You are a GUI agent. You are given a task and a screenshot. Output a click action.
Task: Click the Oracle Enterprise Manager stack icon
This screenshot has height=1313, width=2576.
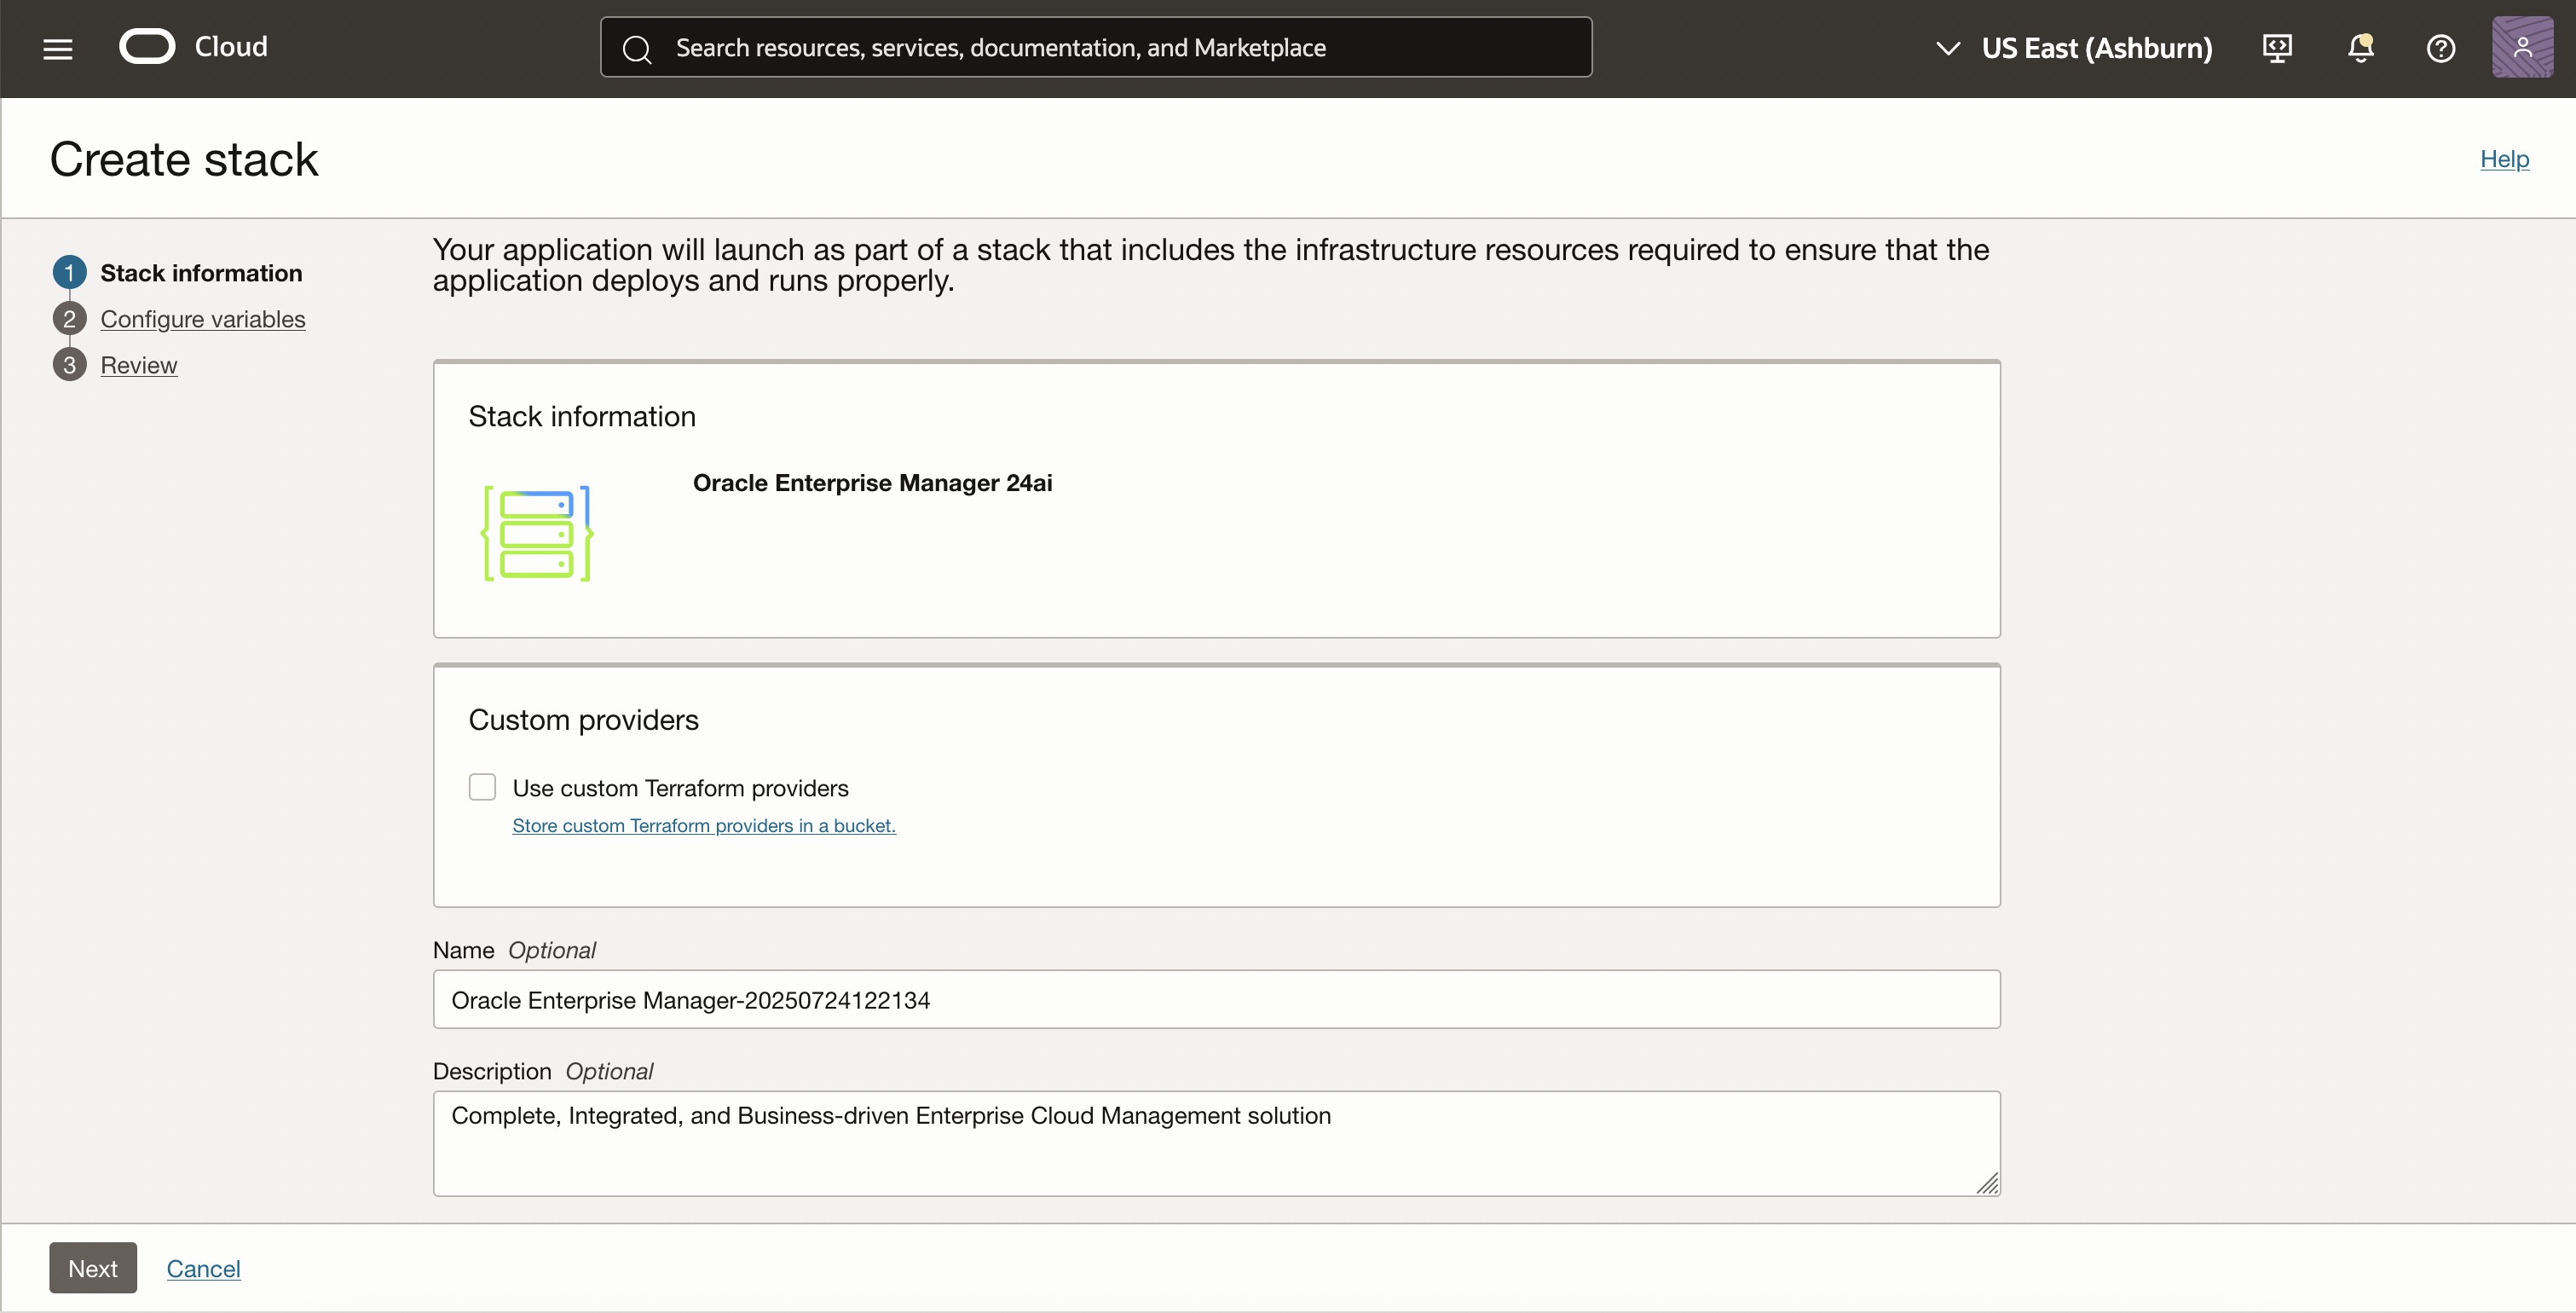point(537,533)
